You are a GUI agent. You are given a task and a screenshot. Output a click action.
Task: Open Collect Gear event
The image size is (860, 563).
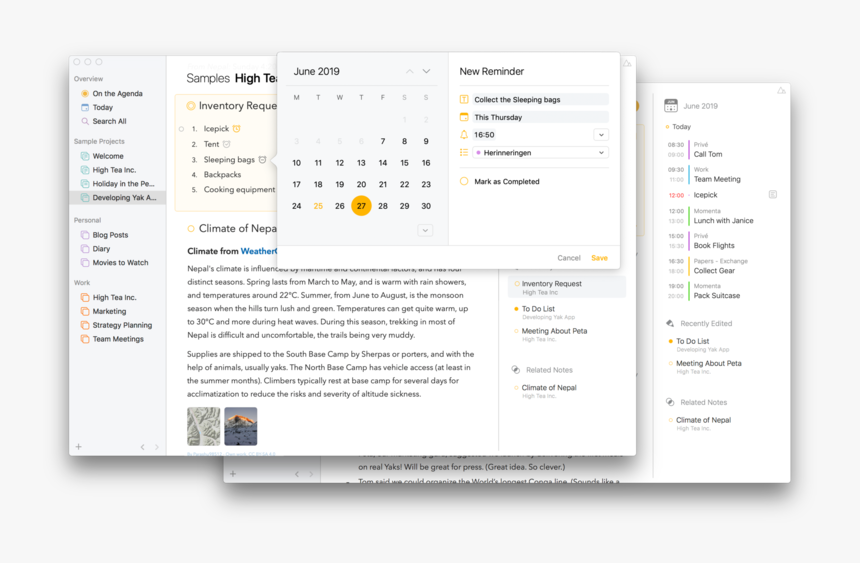tap(714, 271)
